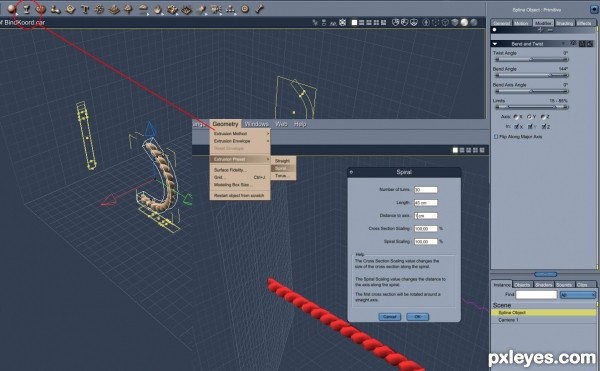This screenshot has height=371, width=600.
Task: Toggle the Z checkbox in the In row
Action: [544, 127]
